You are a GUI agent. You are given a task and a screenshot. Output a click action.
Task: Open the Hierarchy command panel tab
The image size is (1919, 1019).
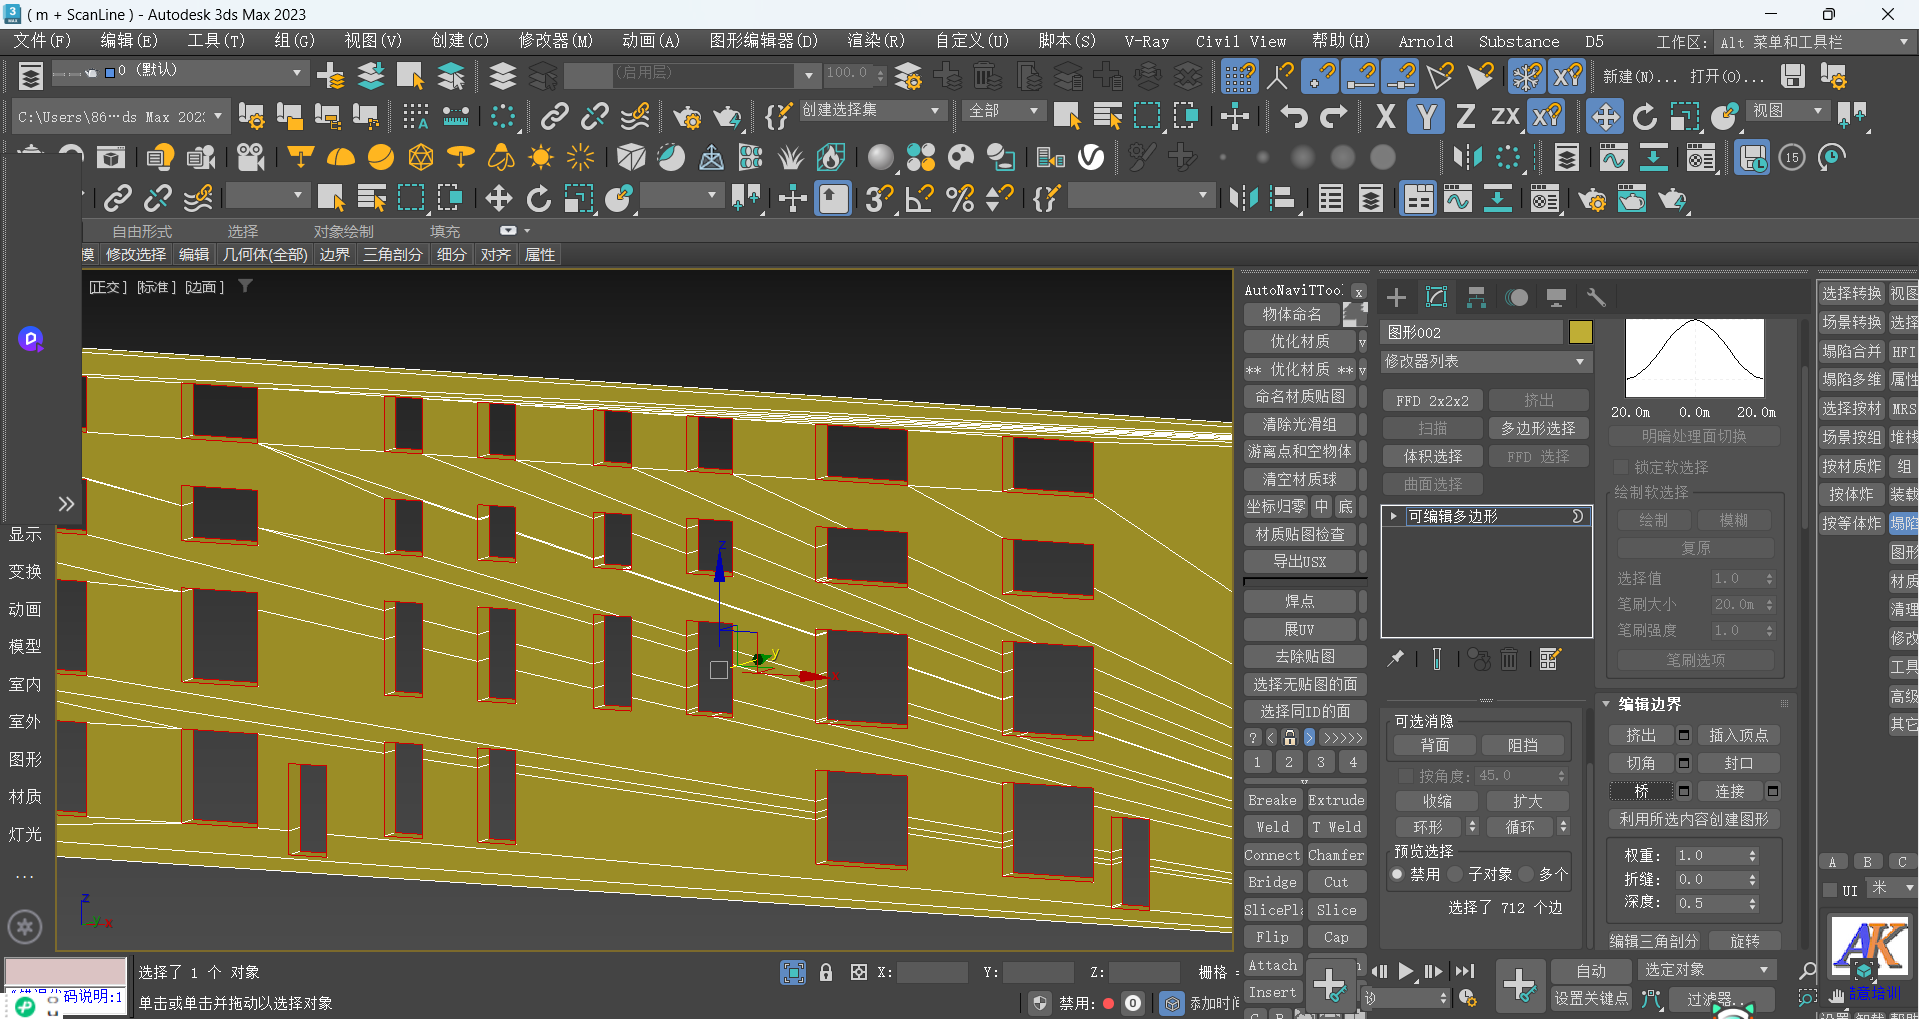[1476, 297]
